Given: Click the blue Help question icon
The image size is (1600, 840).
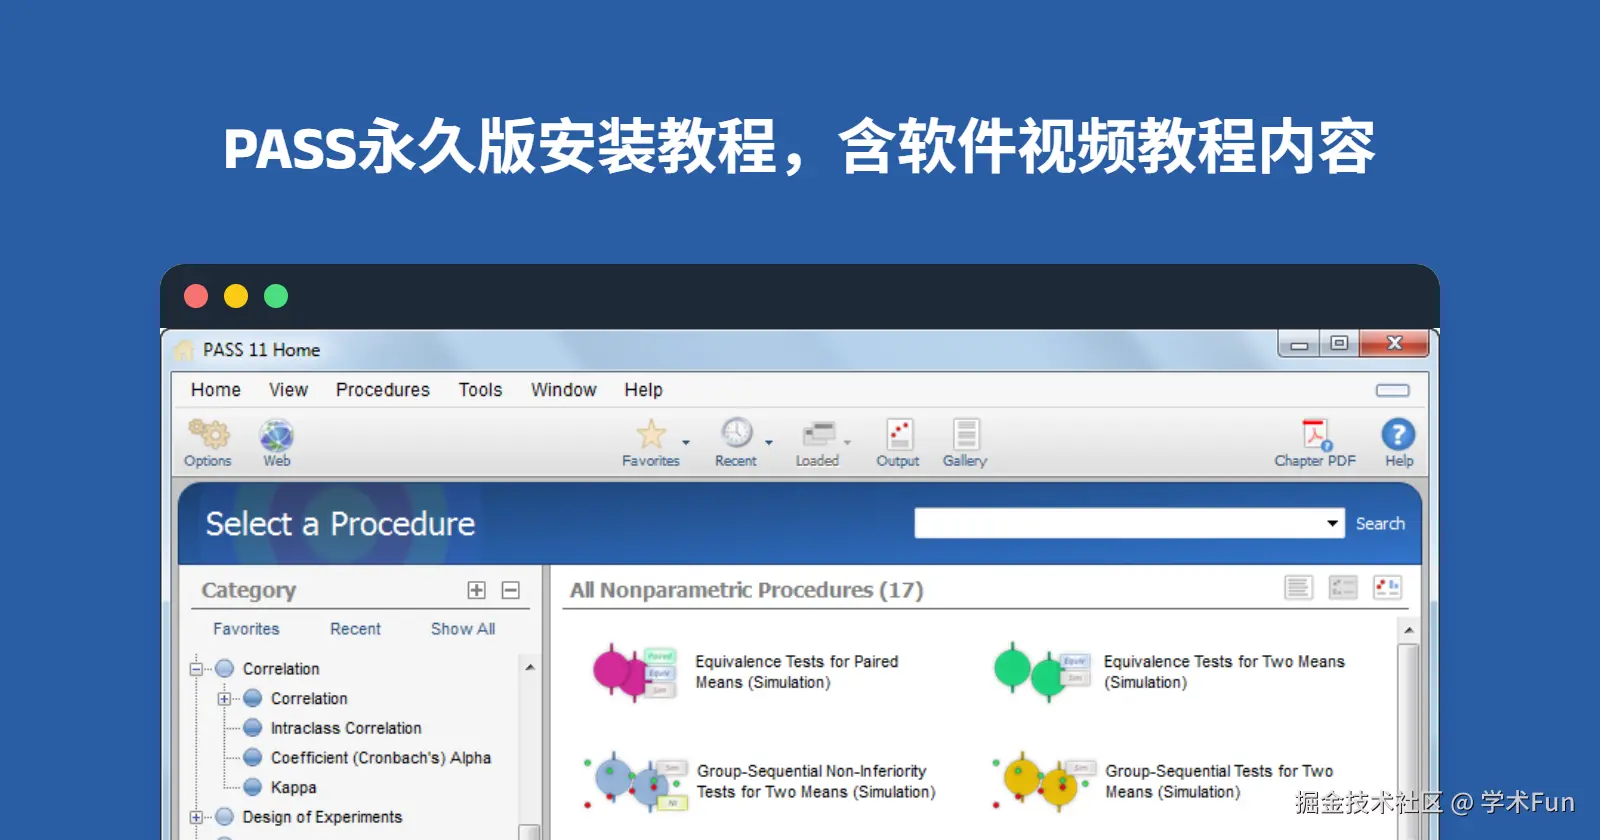Looking at the screenshot, I should 1398,434.
